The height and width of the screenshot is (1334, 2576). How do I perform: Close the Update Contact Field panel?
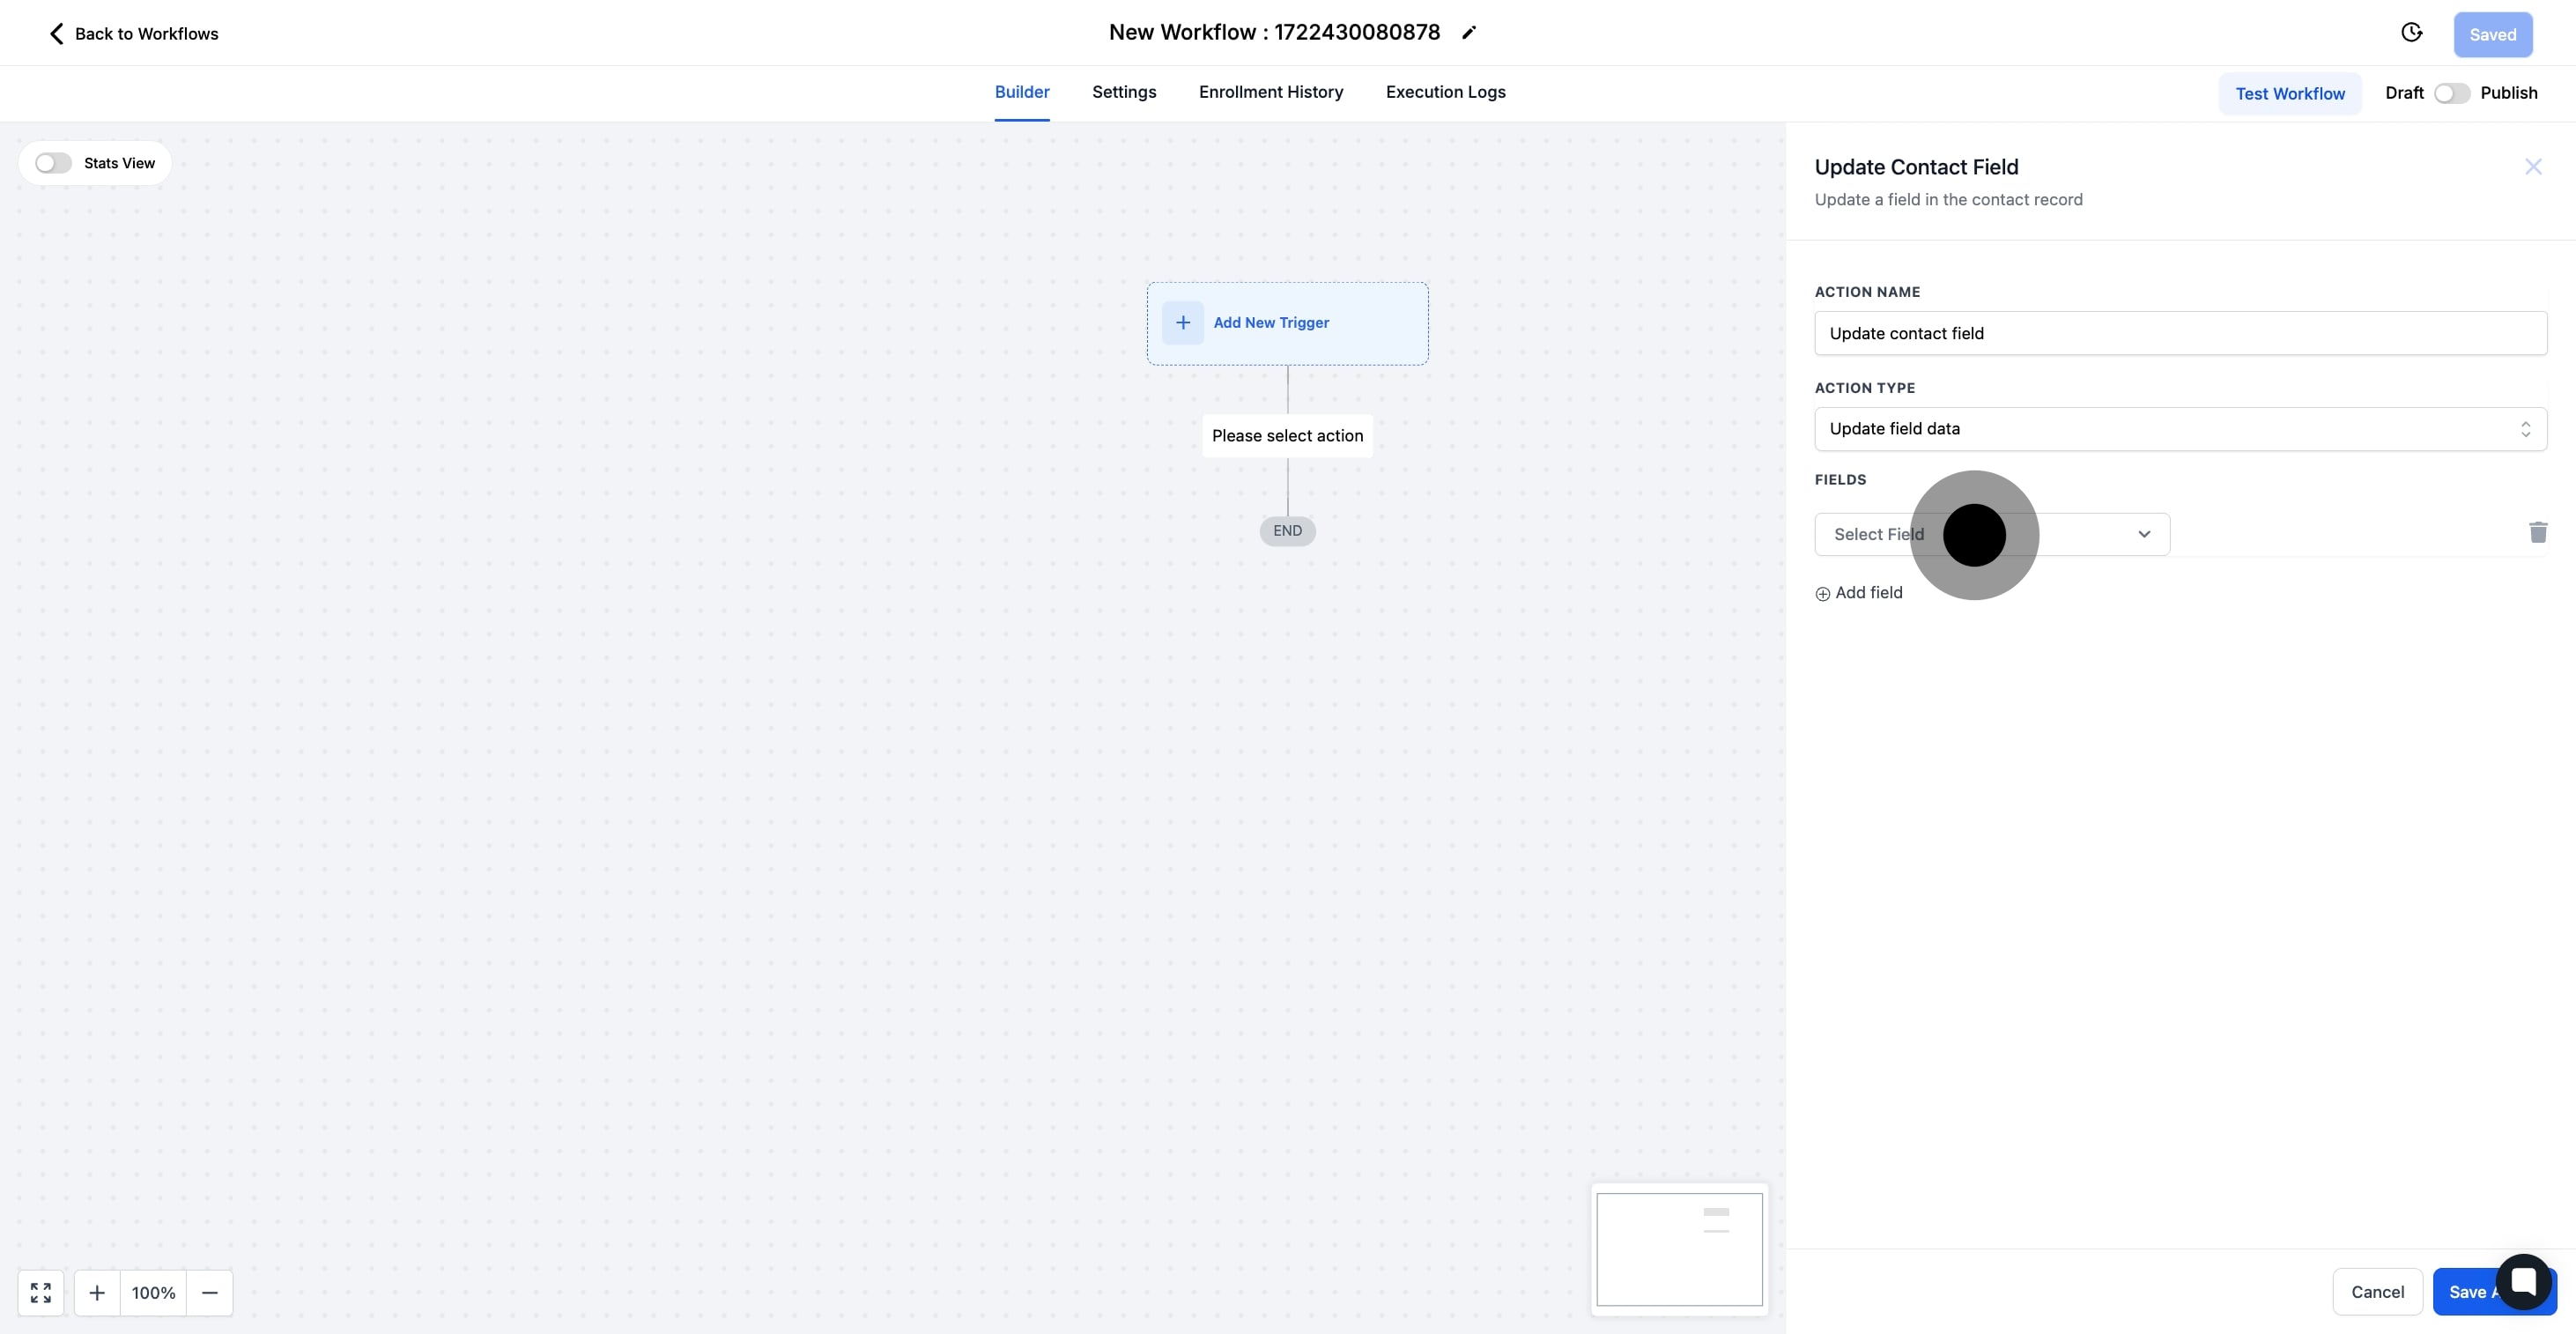tap(2532, 167)
